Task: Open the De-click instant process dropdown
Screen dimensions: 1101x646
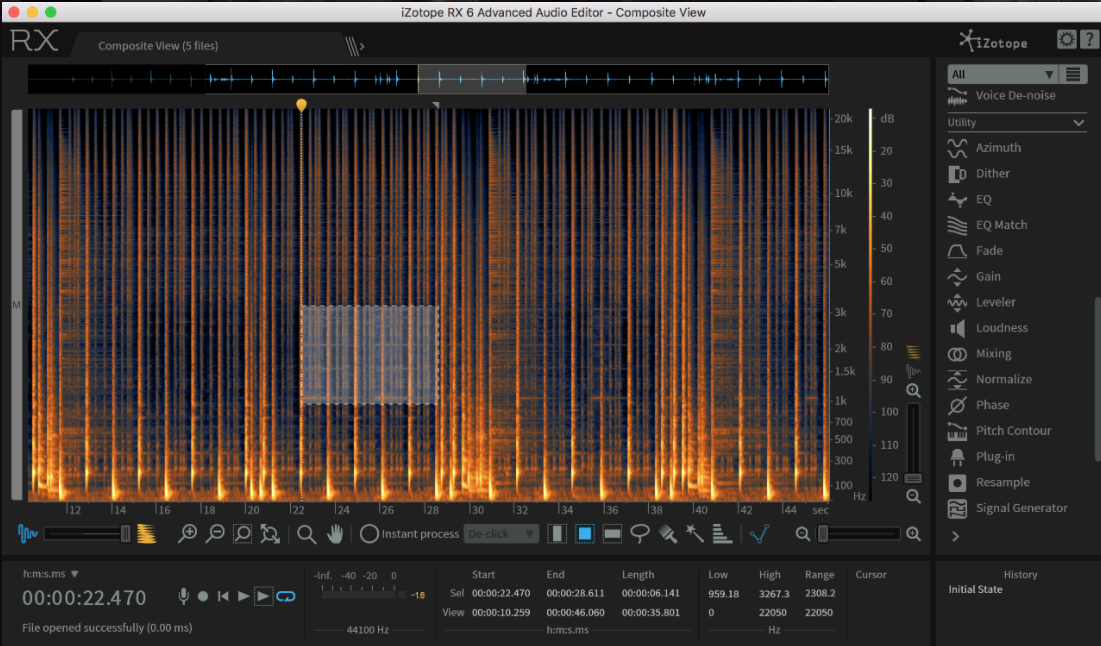Action: click(x=502, y=534)
